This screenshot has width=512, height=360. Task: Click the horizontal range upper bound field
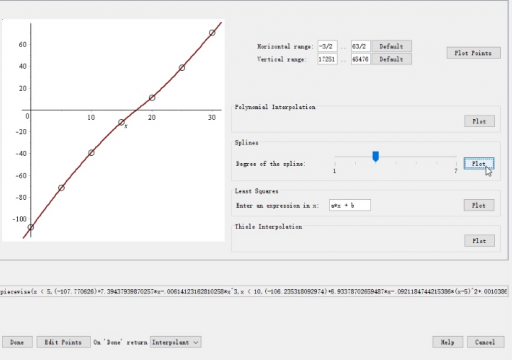361,46
